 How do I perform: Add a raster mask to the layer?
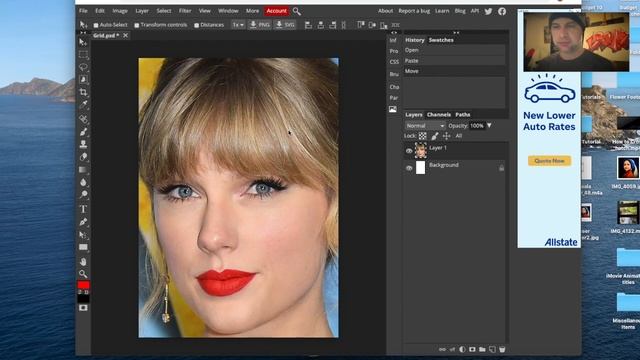point(472,349)
